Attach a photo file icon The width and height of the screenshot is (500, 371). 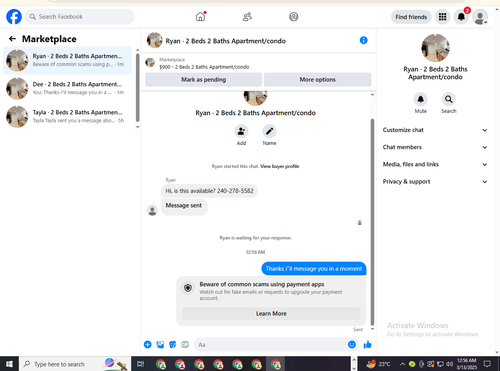[160, 344]
